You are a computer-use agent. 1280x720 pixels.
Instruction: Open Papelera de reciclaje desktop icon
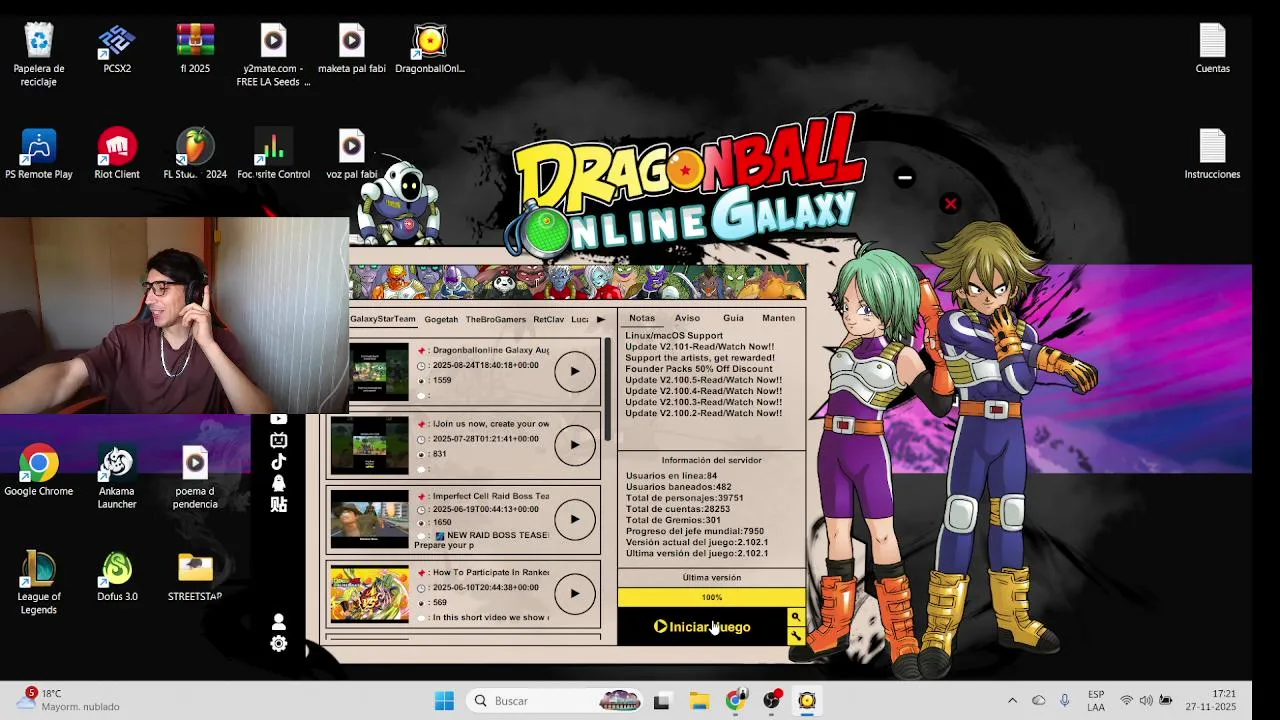(x=39, y=54)
